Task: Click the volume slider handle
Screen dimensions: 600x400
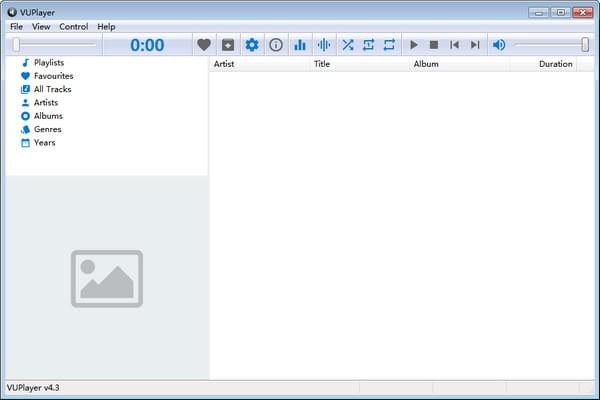Action: click(585, 45)
